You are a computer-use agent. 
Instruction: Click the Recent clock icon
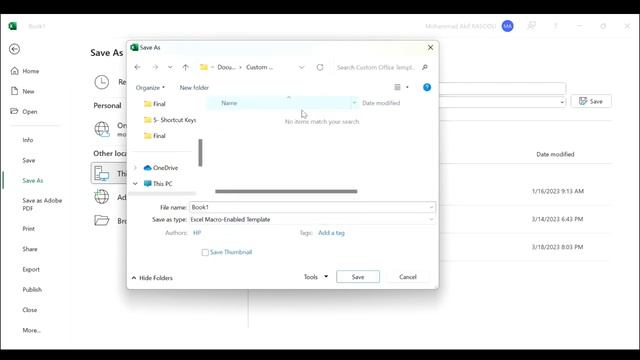click(x=102, y=82)
